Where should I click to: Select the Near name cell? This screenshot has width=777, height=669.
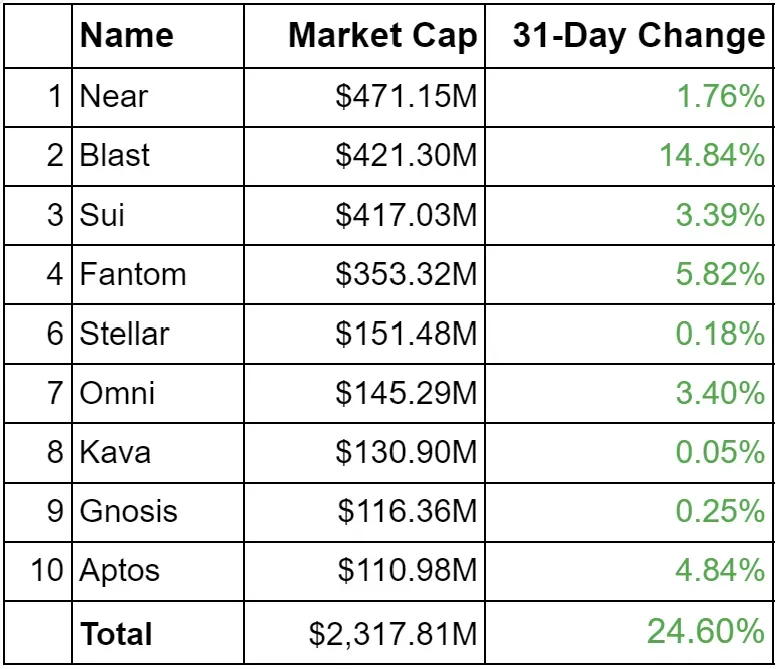point(114,96)
